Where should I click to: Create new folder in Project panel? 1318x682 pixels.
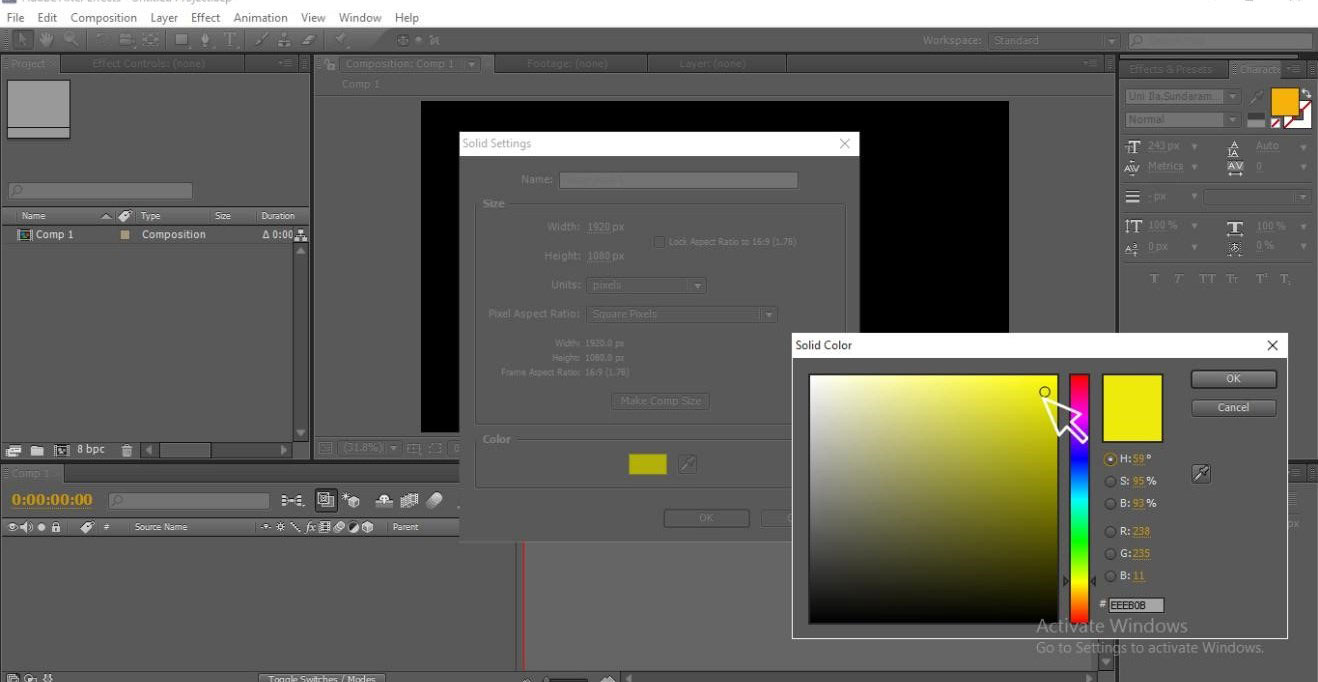click(x=37, y=450)
